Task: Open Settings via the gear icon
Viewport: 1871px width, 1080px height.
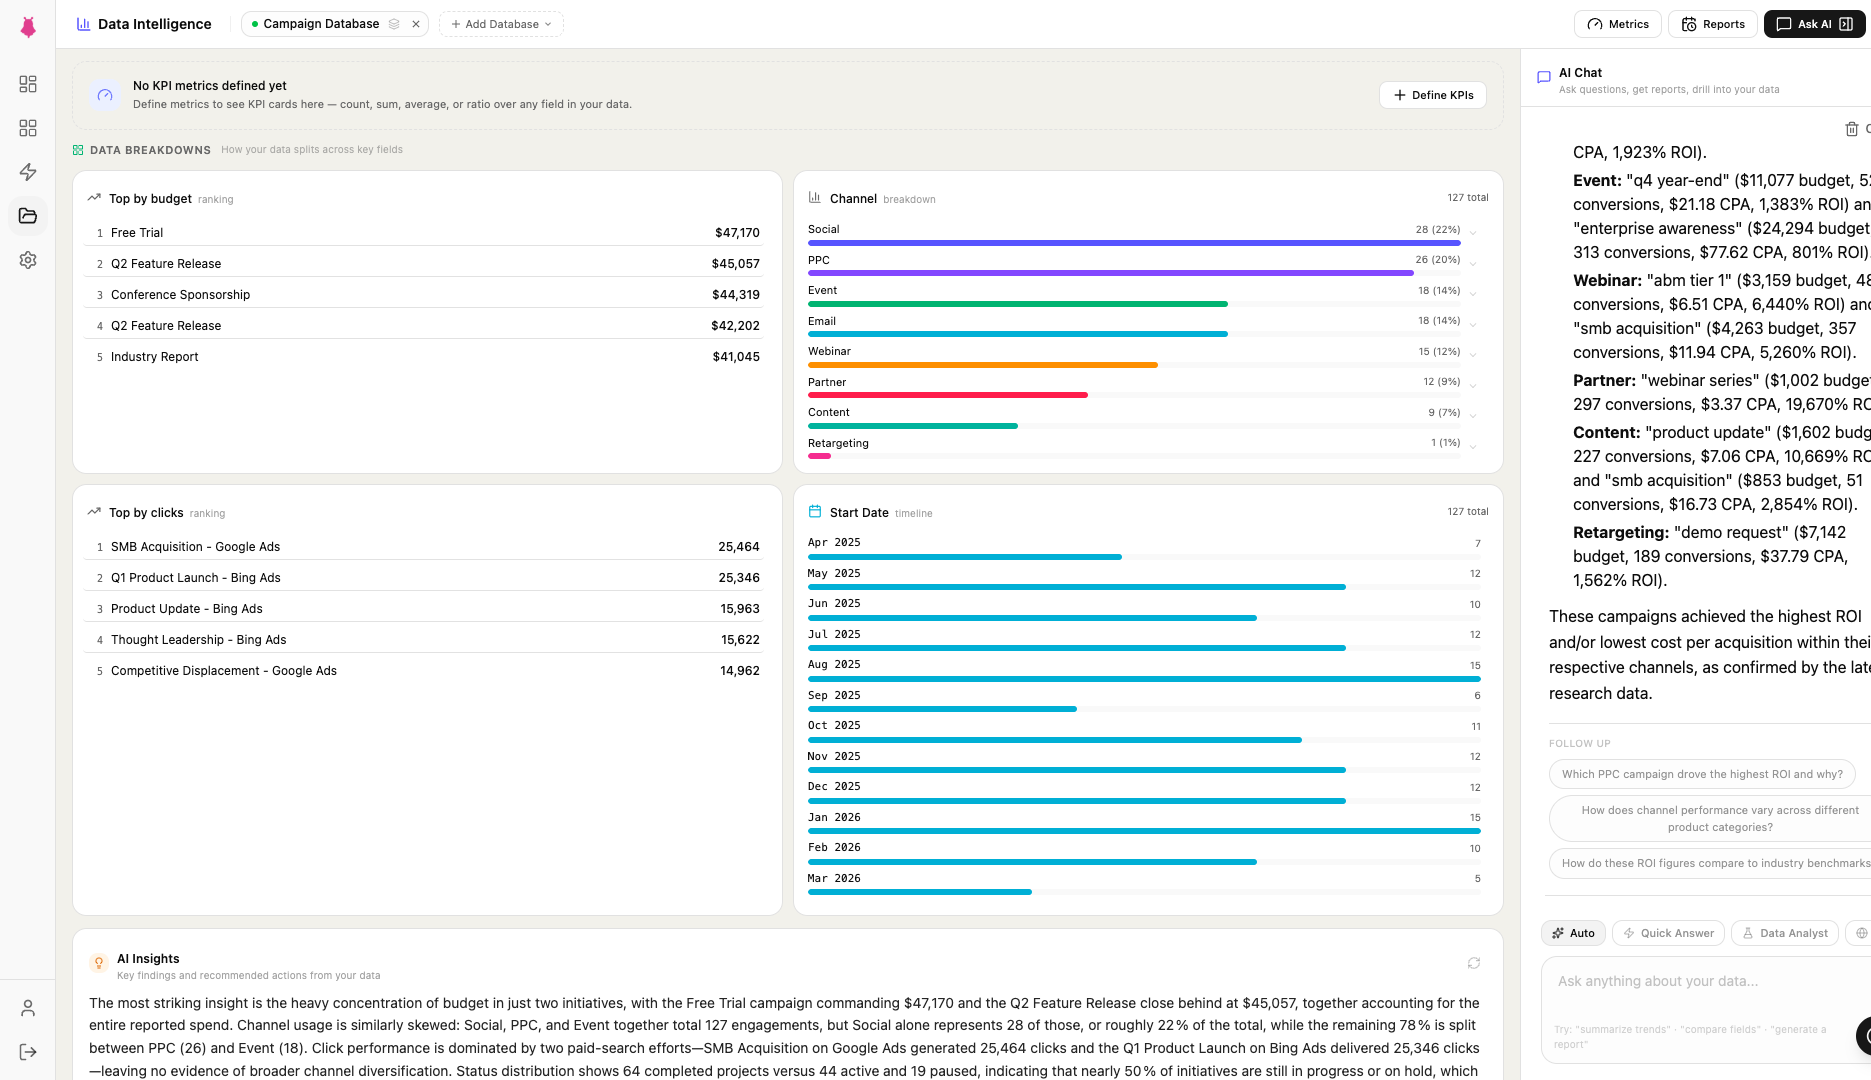Action: click(28, 260)
